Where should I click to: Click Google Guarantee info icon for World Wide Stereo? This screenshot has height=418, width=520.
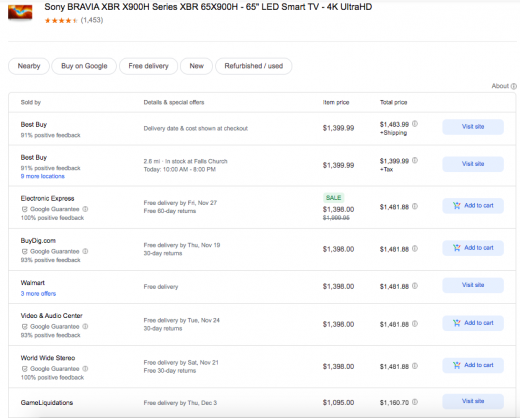[x=85, y=369]
